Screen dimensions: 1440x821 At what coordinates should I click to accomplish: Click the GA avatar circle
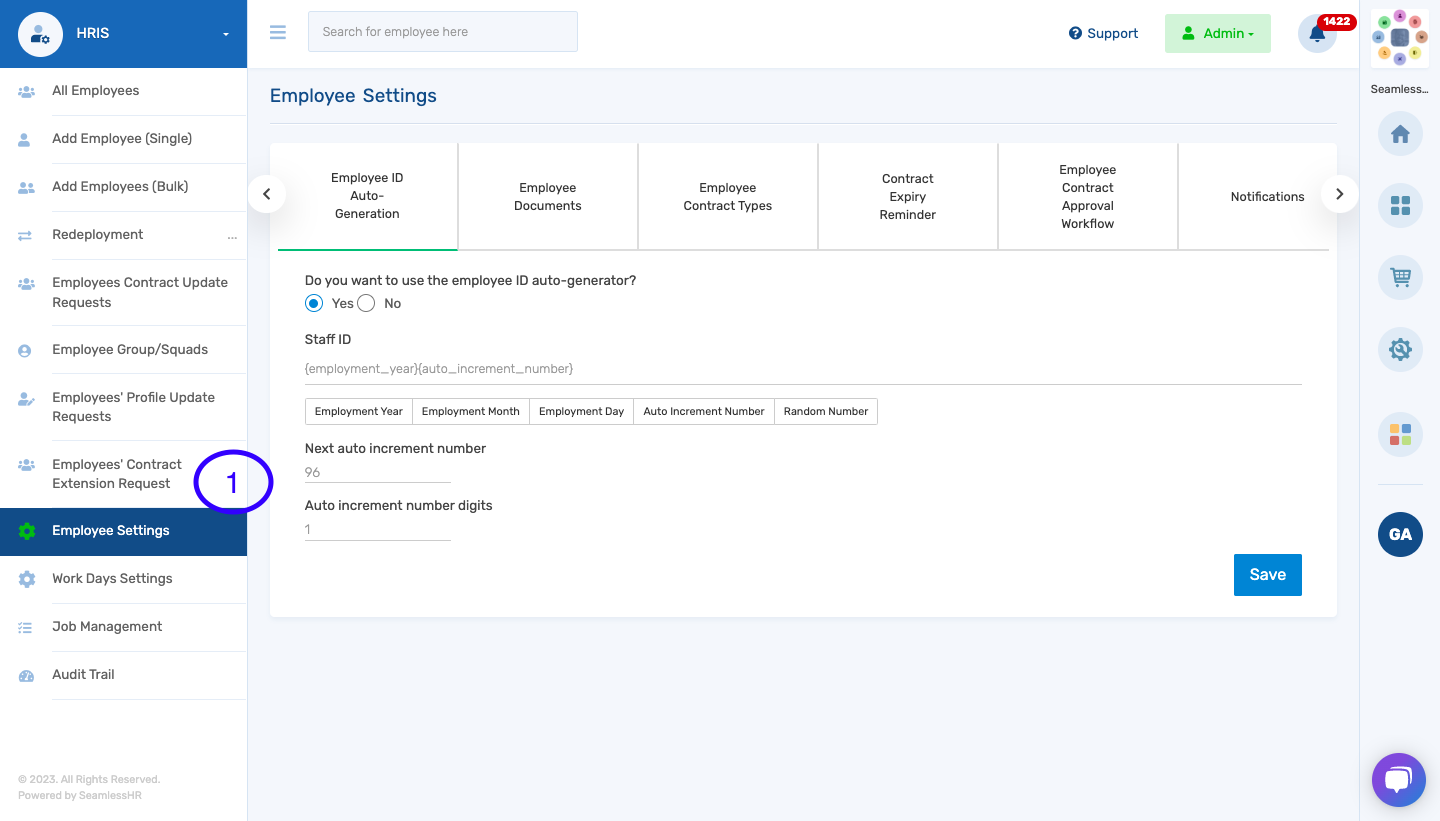[1399, 534]
